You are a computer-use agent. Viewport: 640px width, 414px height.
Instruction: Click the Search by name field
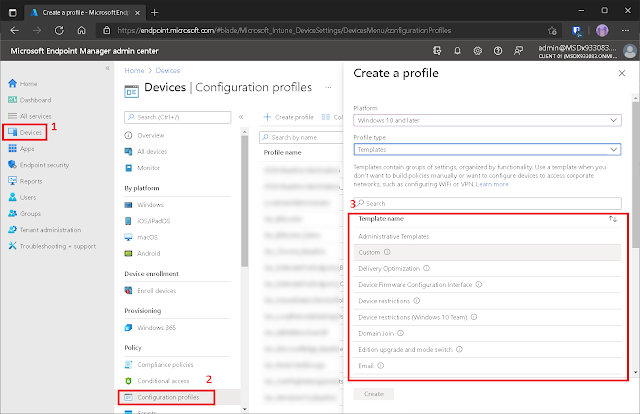pyautogui.click(x=302, y=138)
